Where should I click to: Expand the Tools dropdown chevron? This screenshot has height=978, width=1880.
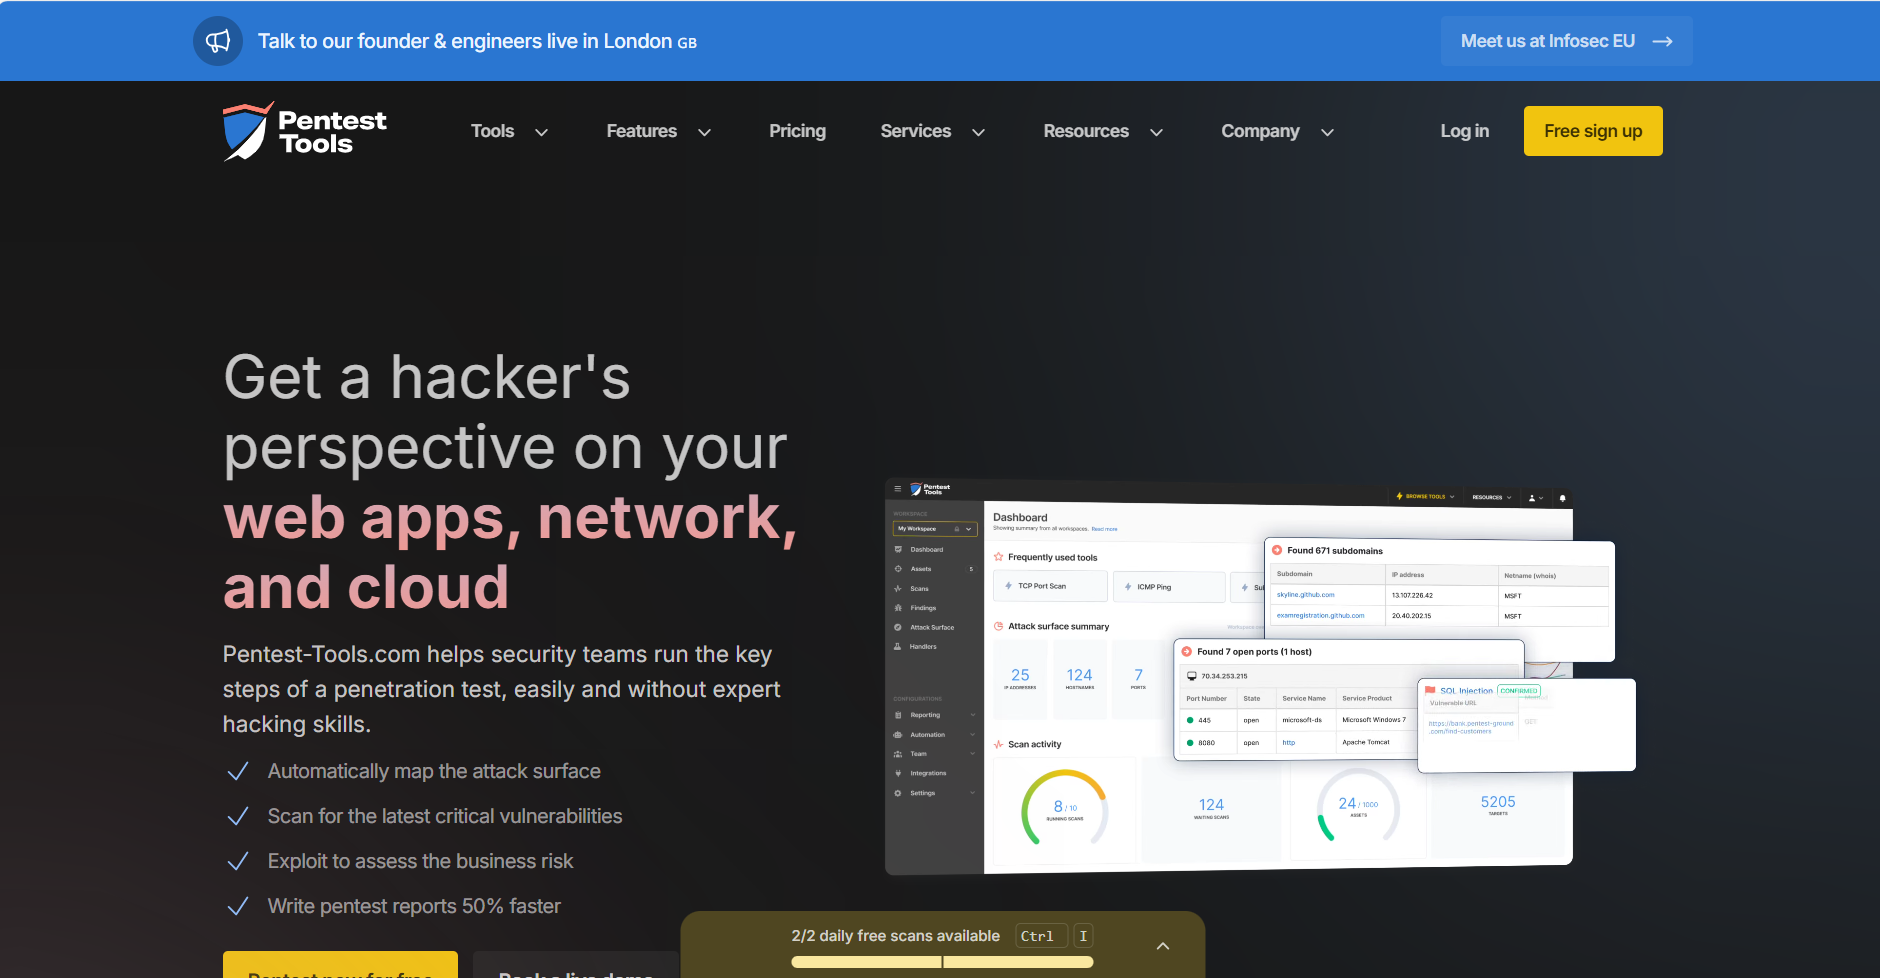[x=541, y=132]
